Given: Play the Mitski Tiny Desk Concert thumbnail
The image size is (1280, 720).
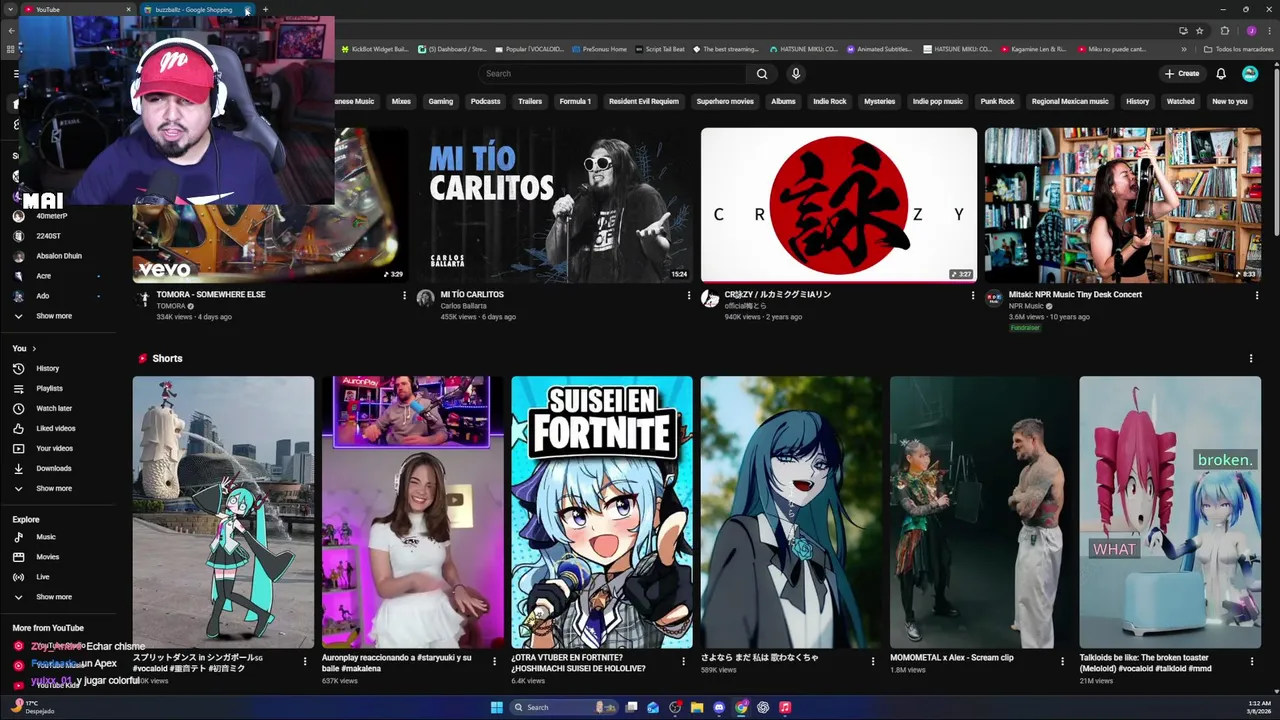Looking at the screenshot, I should [1123, 205].
